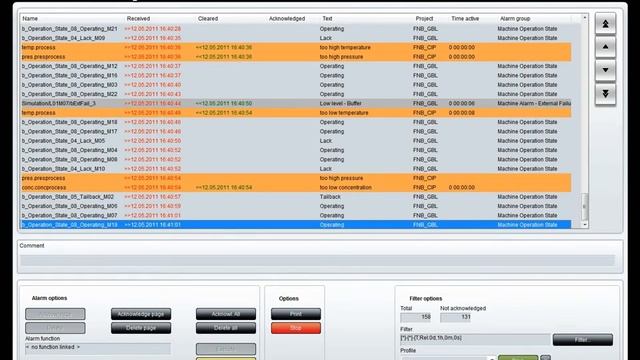Screen dimensions: 640x360
Task: Click the Time active column header
Action: tap(465, 18)
